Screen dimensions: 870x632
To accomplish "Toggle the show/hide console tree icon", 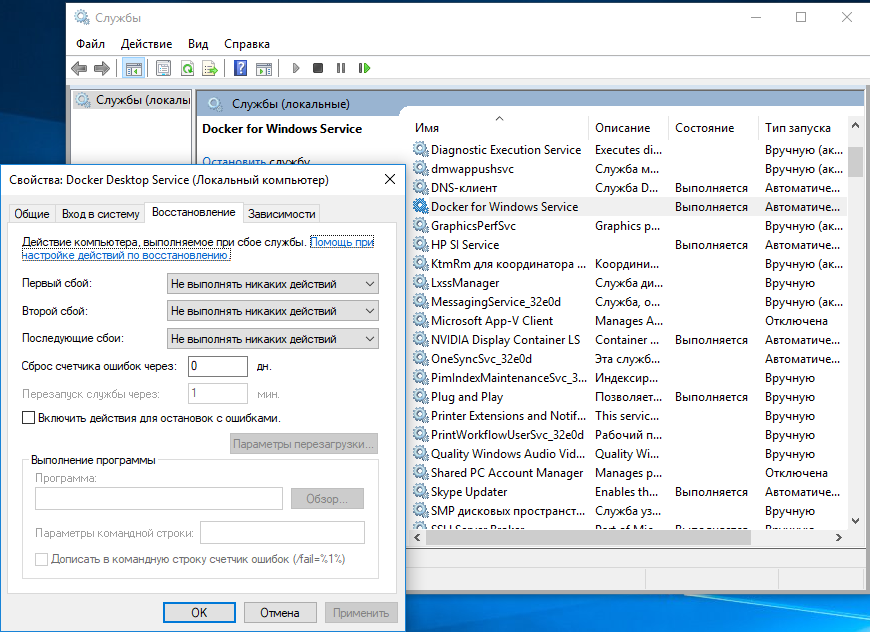I will 133,68.
